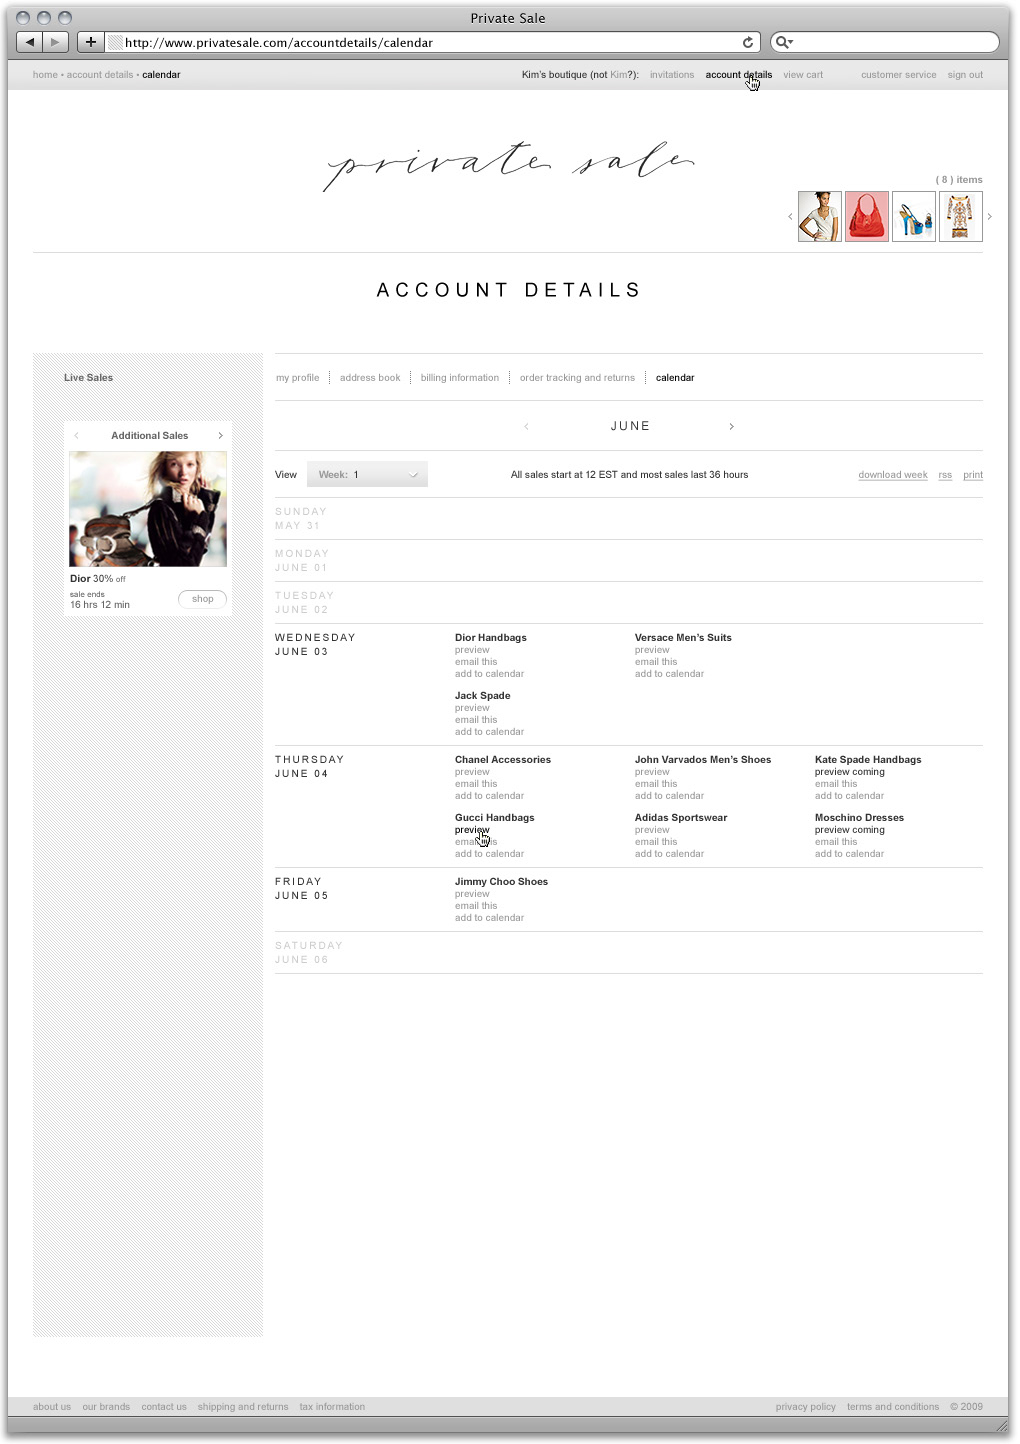The height and width of the screenshot is (1444, 1020).
Task: Click the shop button for Dior sale
Action: [203, 599]
